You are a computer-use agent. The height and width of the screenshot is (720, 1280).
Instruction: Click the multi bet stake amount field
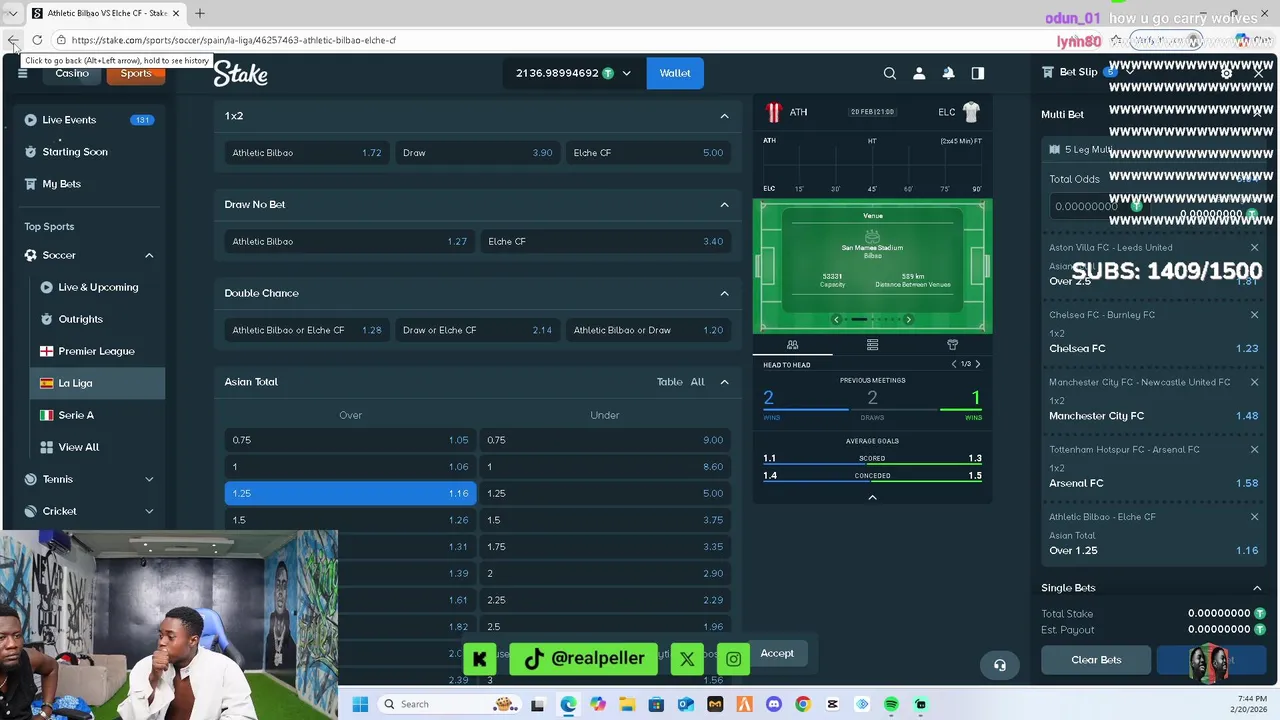pyautogui.click(x=1096, y=206)
